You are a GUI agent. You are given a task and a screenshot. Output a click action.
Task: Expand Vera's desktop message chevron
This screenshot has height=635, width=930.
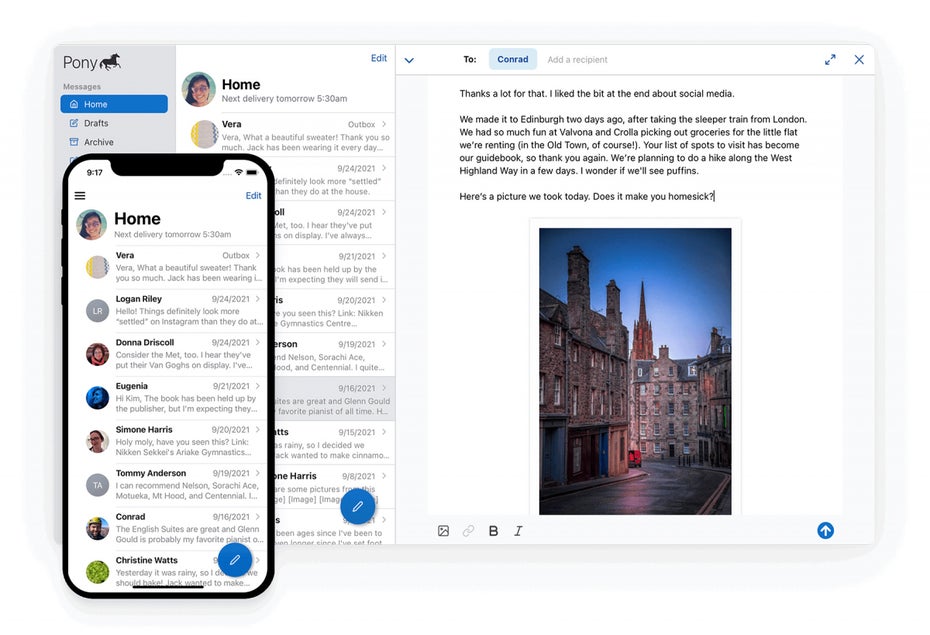pos(384,124)
